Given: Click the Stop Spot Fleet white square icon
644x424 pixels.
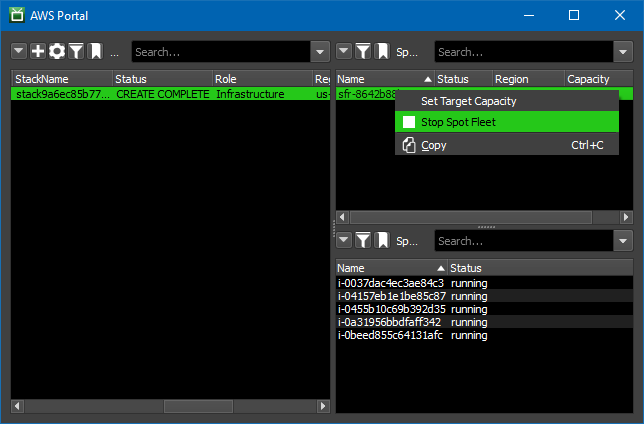Looking at the screenshot, I should 409,122.
